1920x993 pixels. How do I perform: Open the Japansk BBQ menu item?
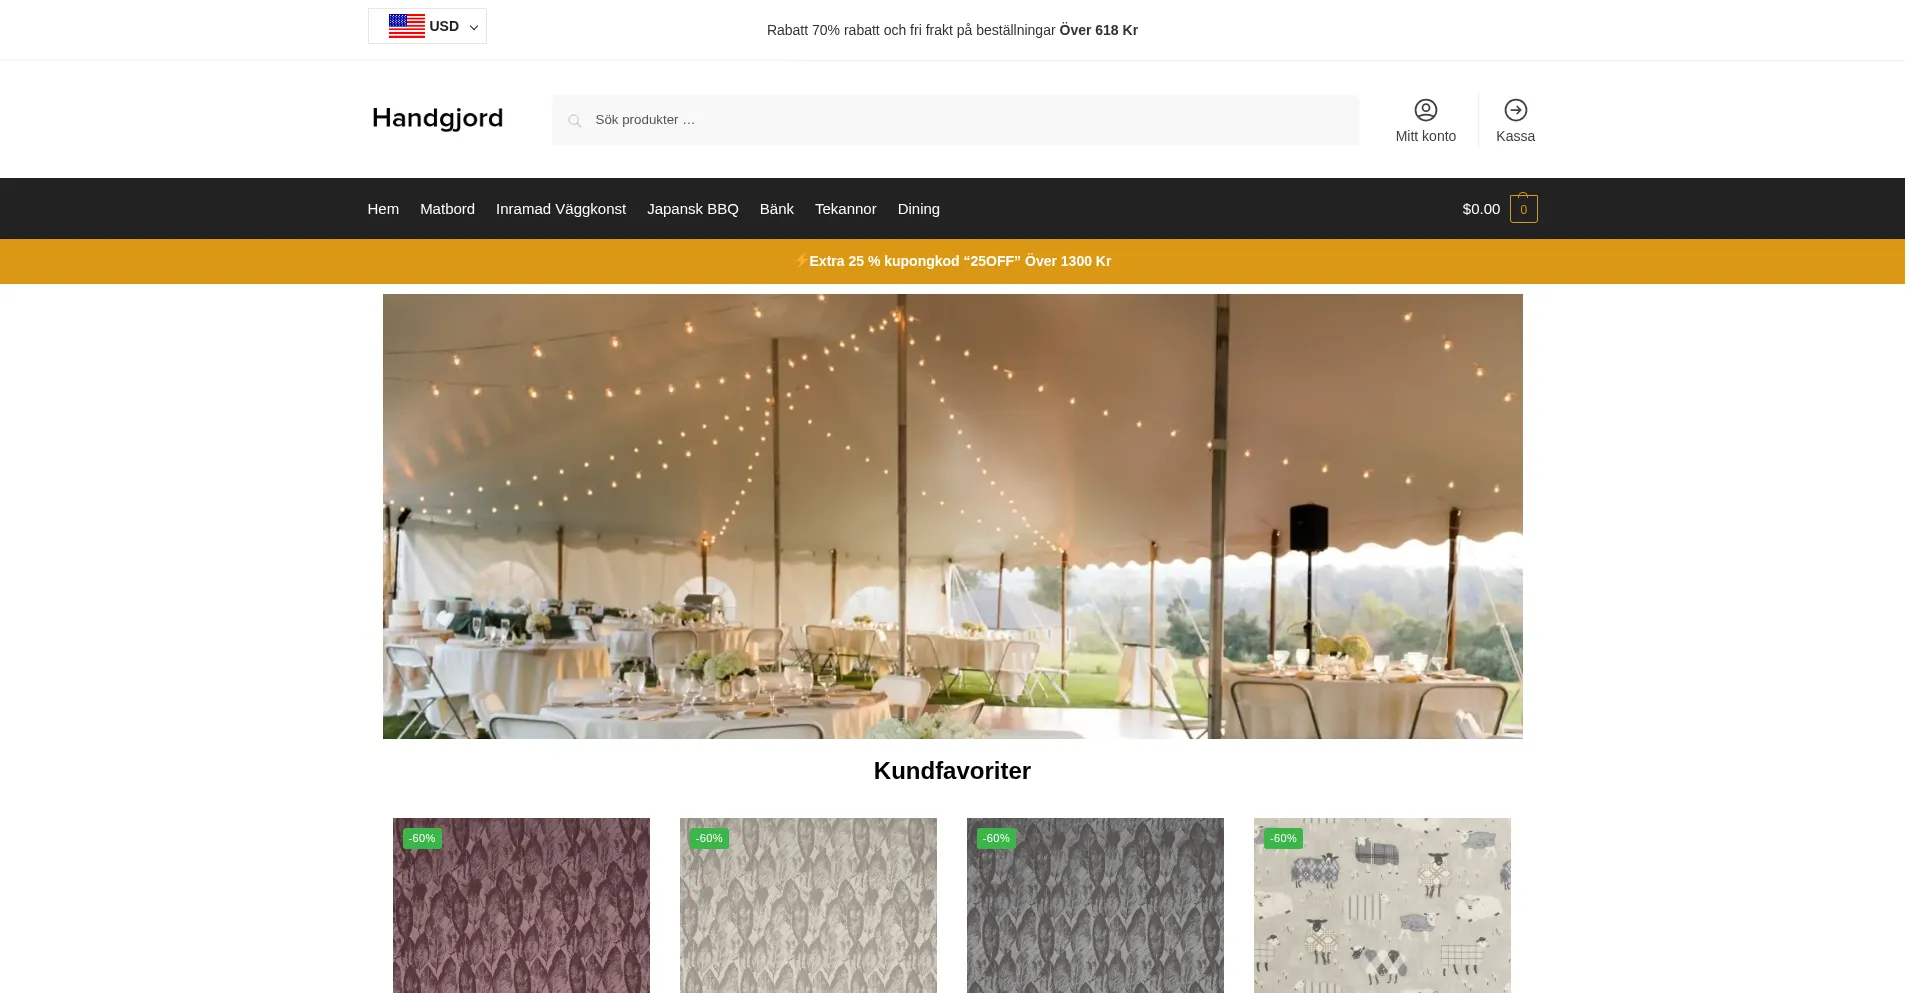click(693, 209)
